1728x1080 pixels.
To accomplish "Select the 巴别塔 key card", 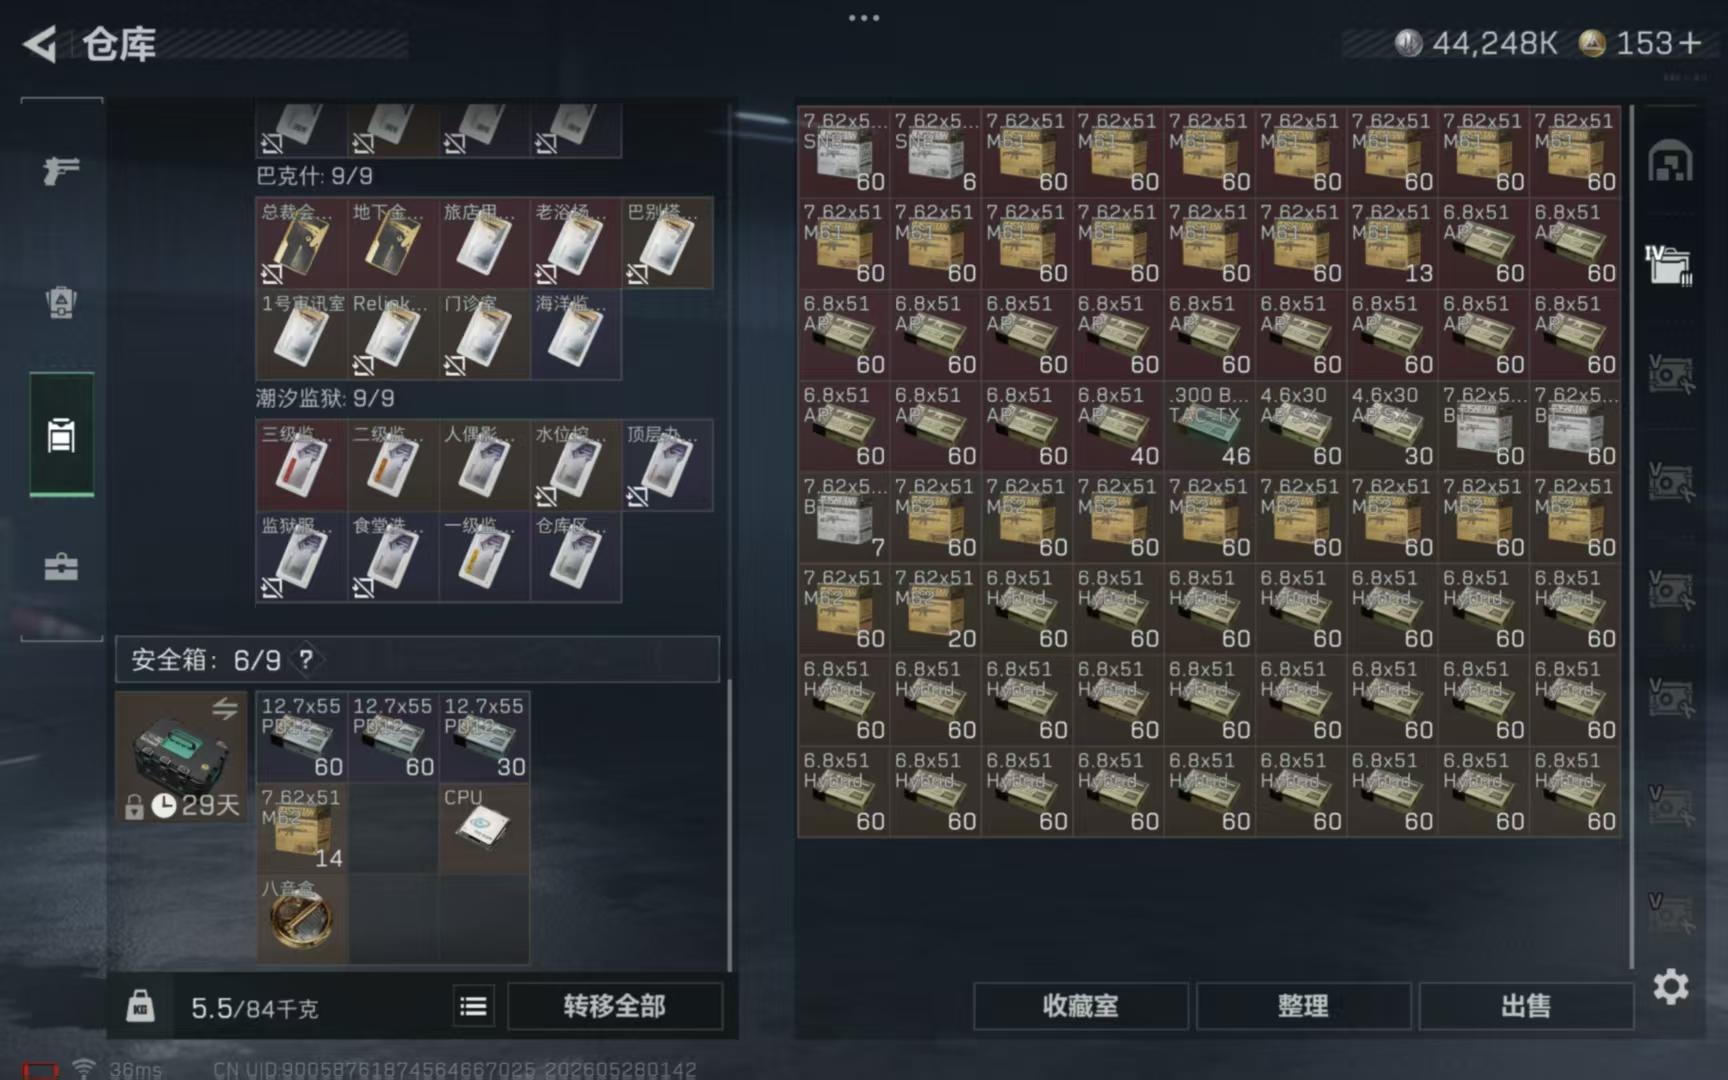I will click(x=667, y=243).
